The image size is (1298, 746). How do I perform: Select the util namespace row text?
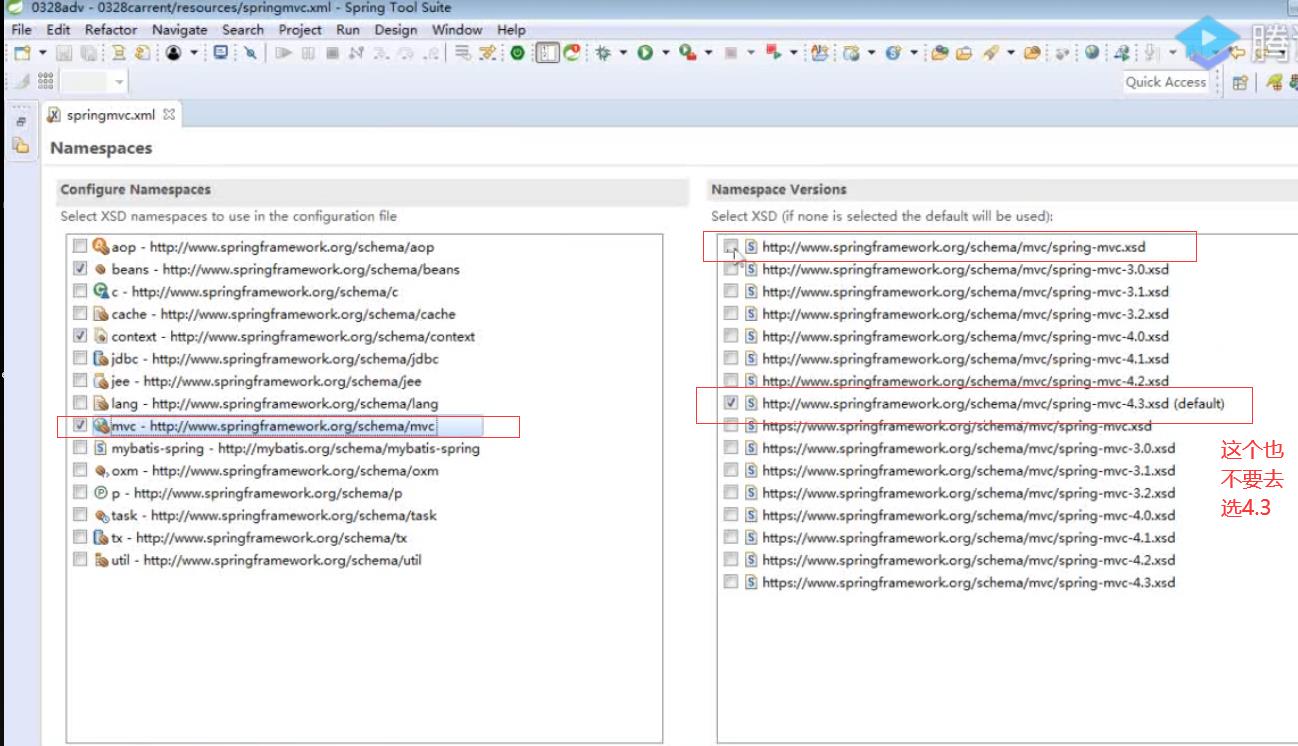266,560
